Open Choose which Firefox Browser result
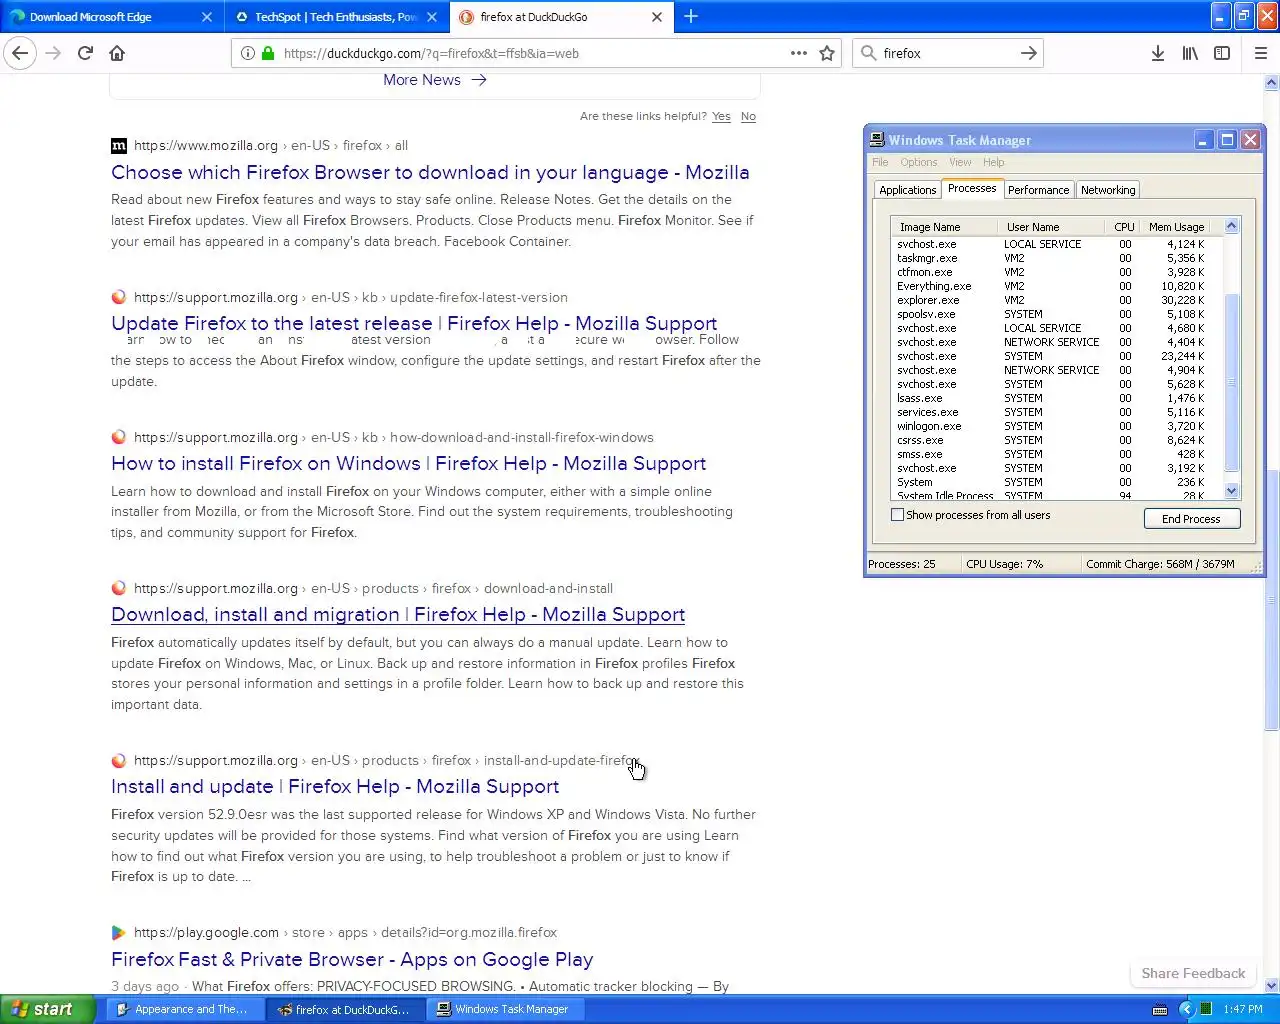The height and width of the screenshot is (1024, 1280). 430,172
